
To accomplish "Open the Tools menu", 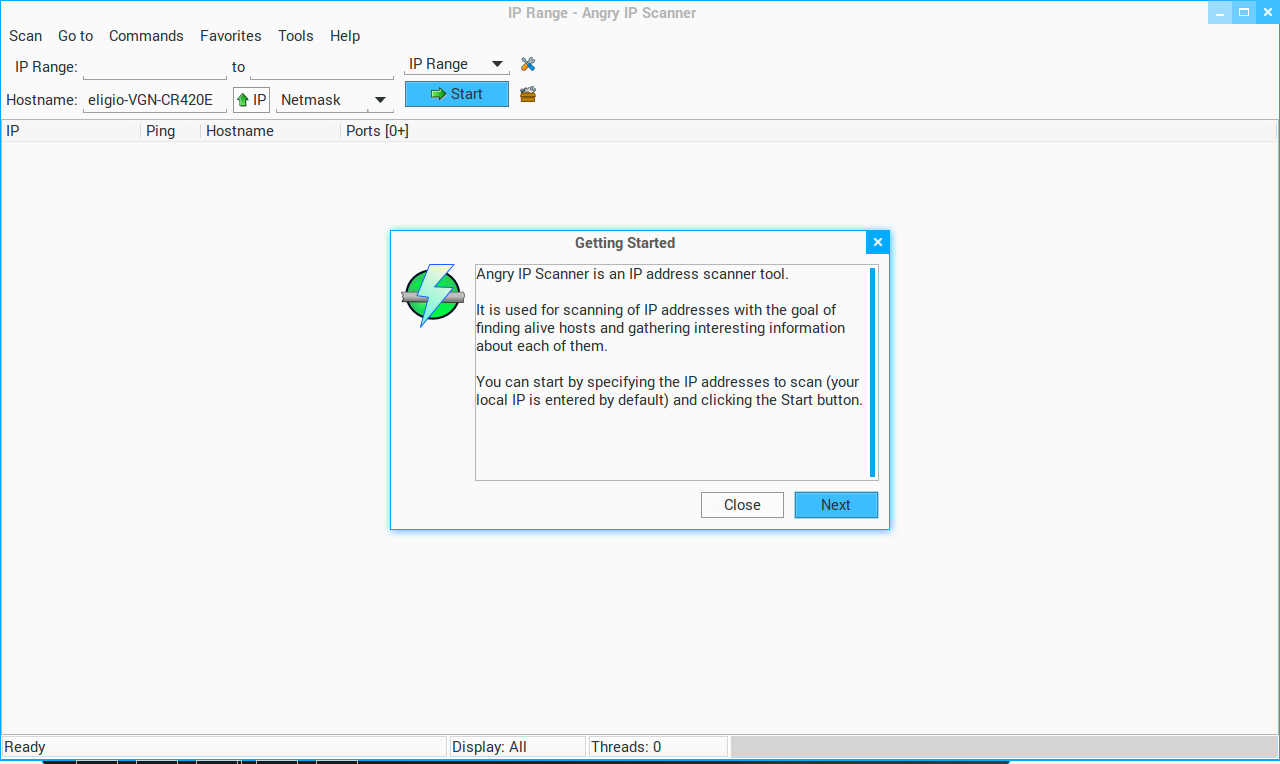I will [296, 36].
